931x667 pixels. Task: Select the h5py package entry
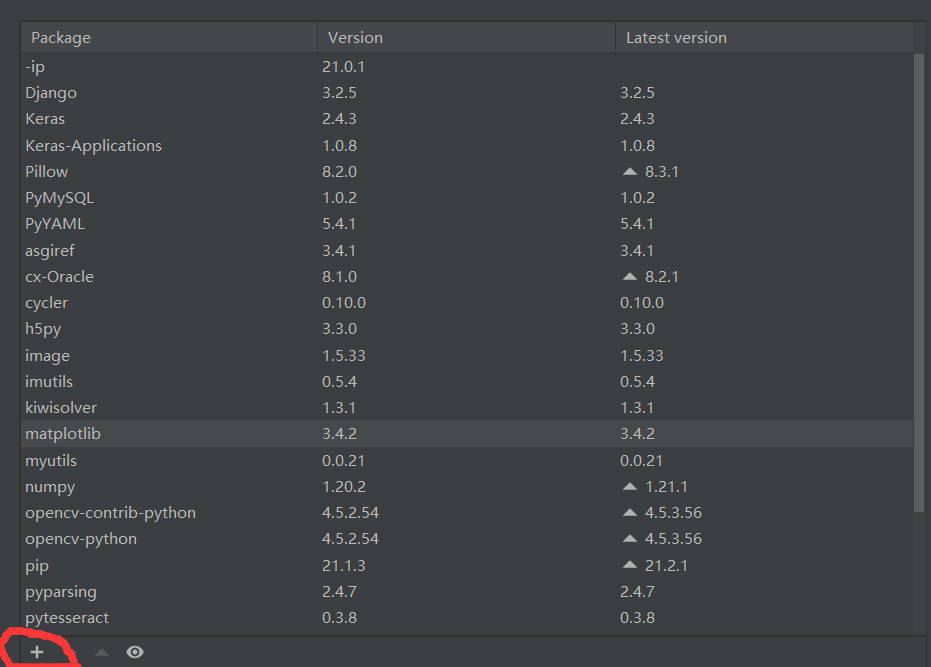[x=467, y=328]
